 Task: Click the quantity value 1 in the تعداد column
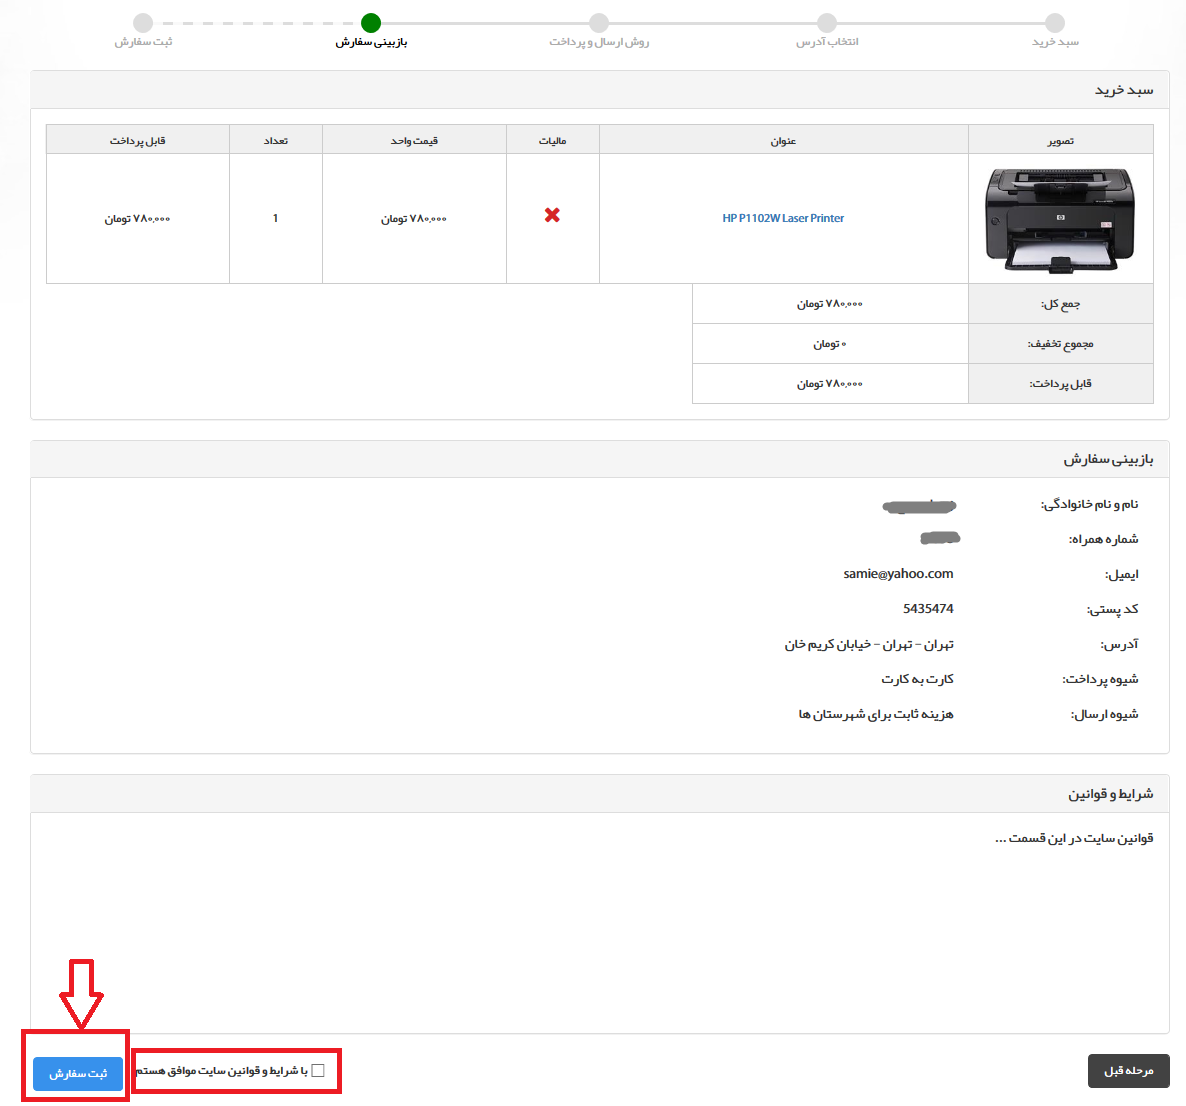tap(276, 218)
